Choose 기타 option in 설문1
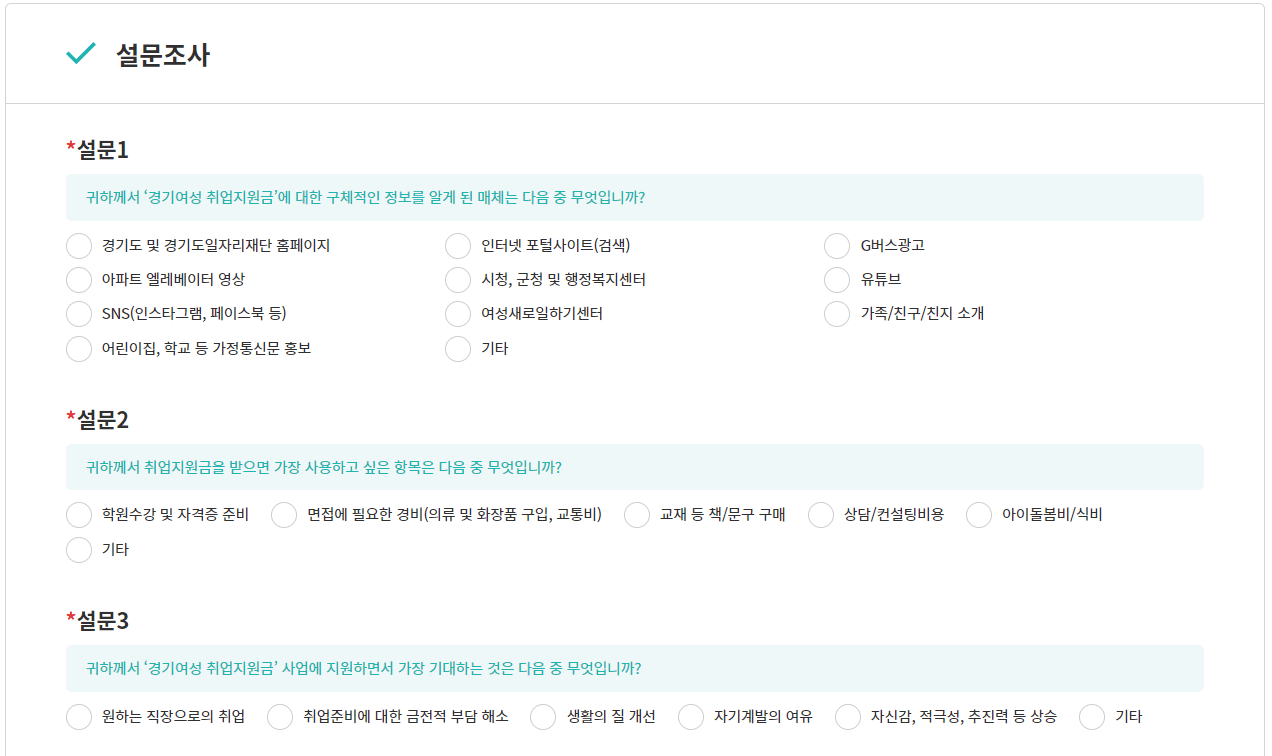Viewport: 1272px width, 756px height. (457, 348)
